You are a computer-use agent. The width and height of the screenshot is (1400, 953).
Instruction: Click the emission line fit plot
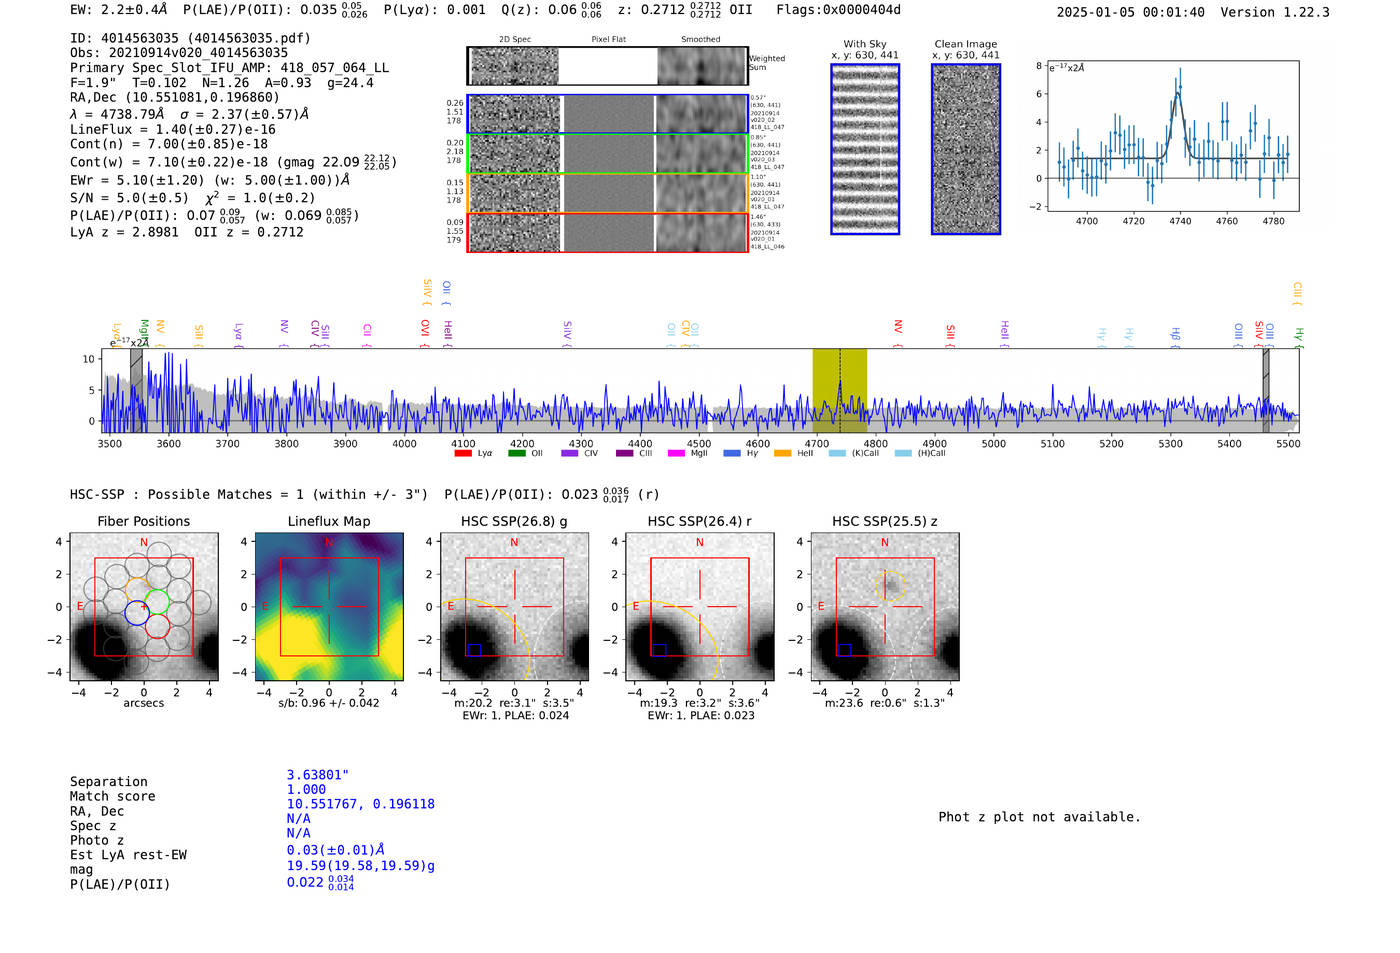click(1172, 137)
